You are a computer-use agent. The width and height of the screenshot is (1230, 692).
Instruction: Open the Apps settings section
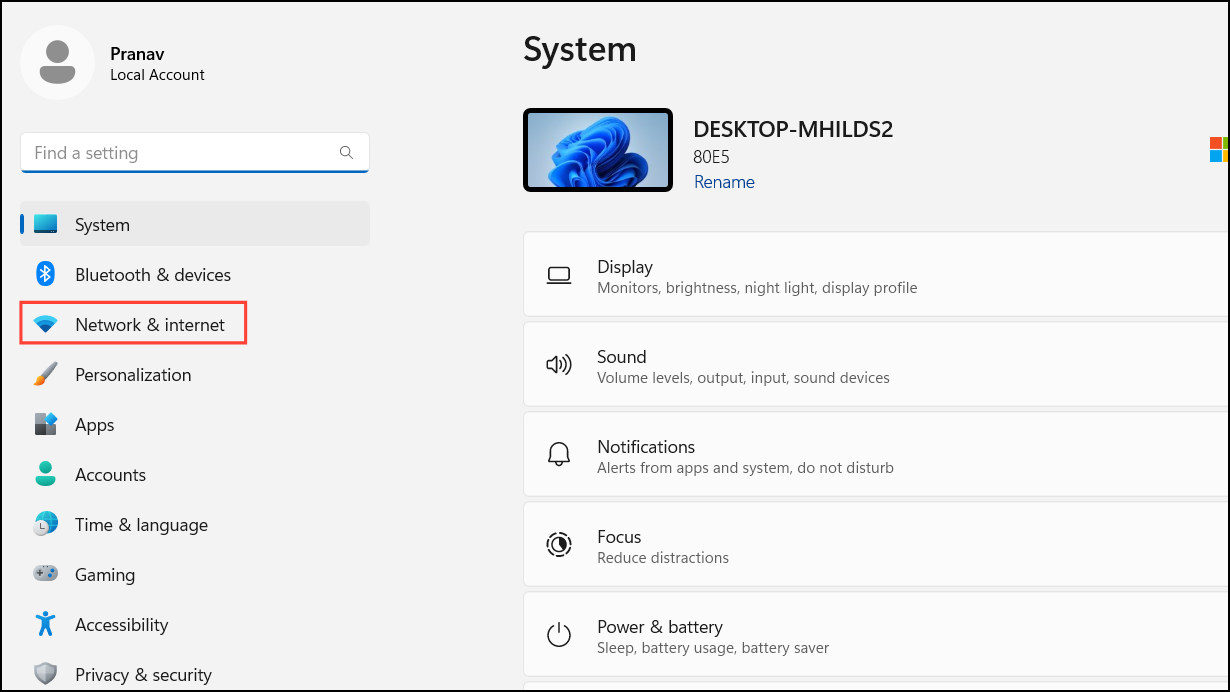(195, 424)
